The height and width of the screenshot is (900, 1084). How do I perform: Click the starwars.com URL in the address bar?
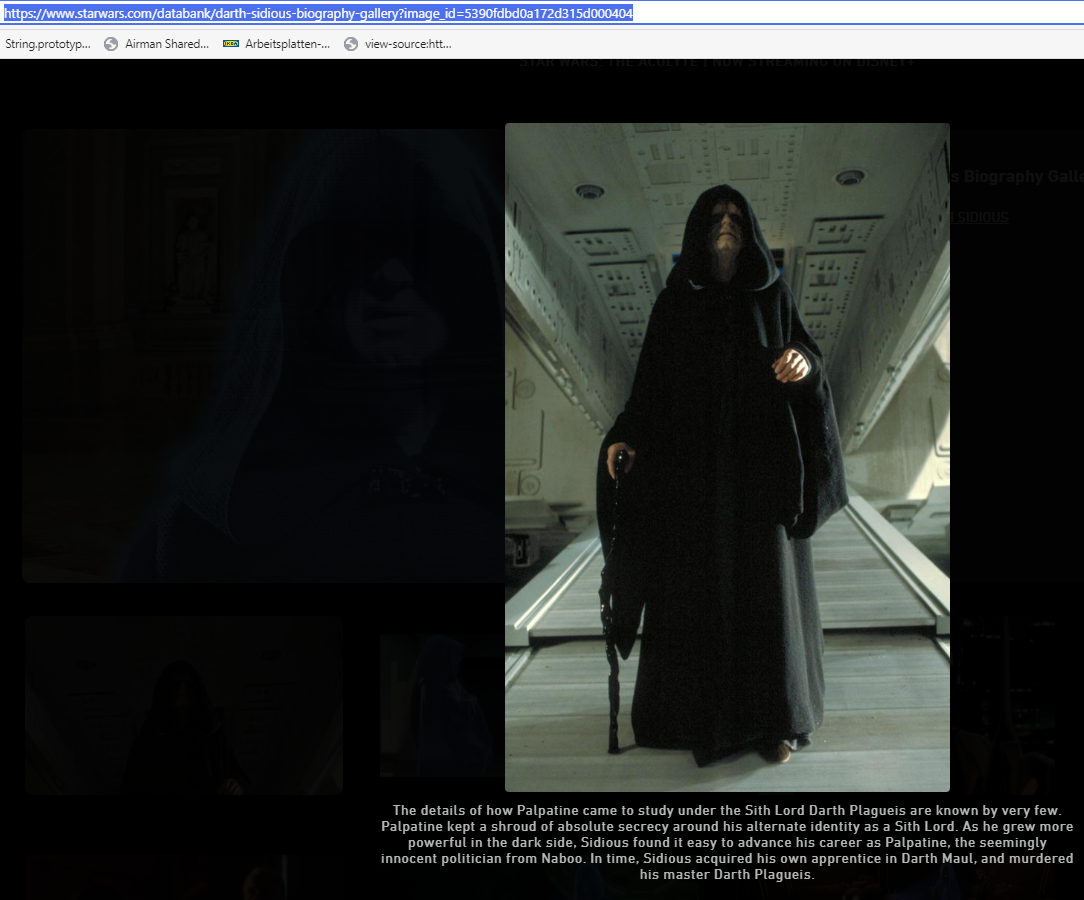point(318,13)
